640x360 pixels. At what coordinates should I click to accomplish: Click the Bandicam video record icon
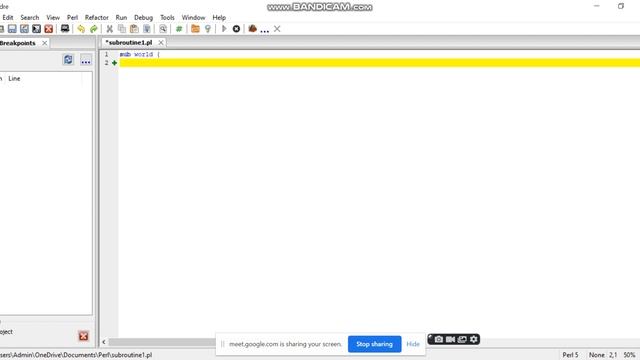(x=450, y=339)
